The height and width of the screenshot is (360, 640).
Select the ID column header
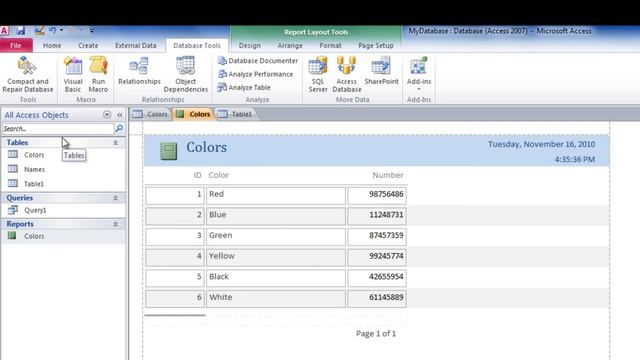(x=197, y=175)
